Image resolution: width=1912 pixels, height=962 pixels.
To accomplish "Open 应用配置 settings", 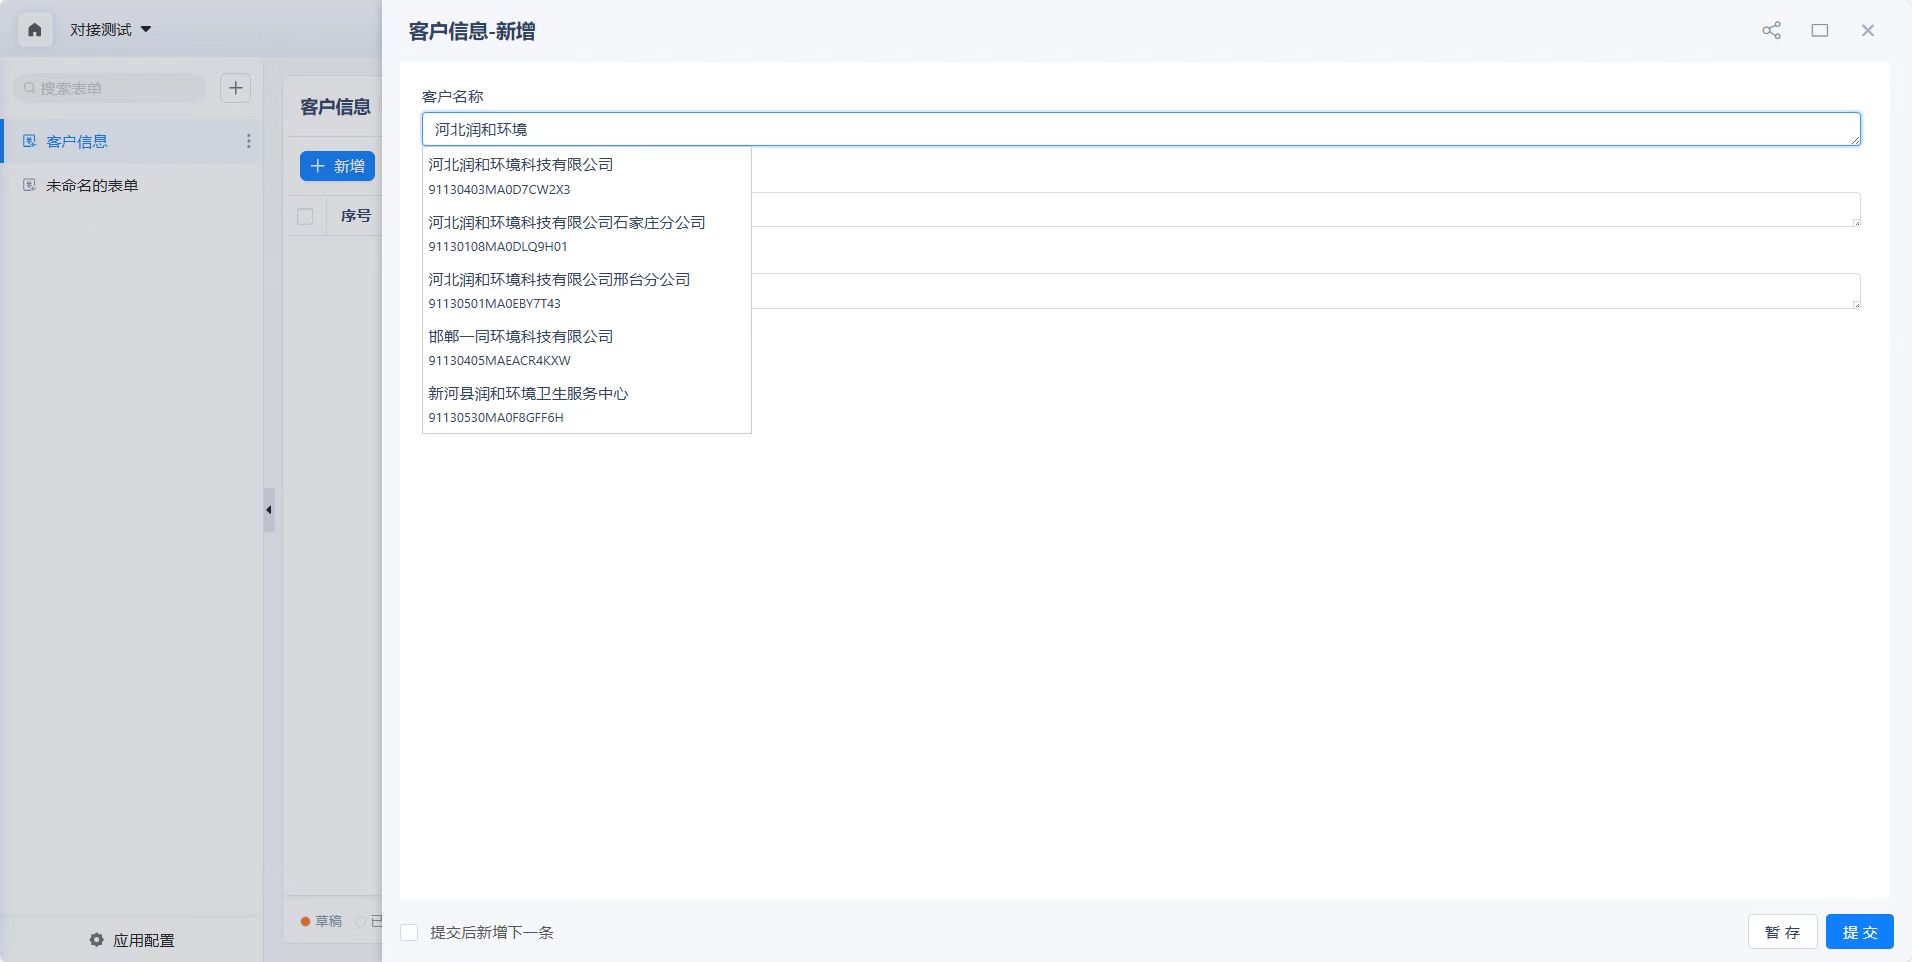I will 131,940.
